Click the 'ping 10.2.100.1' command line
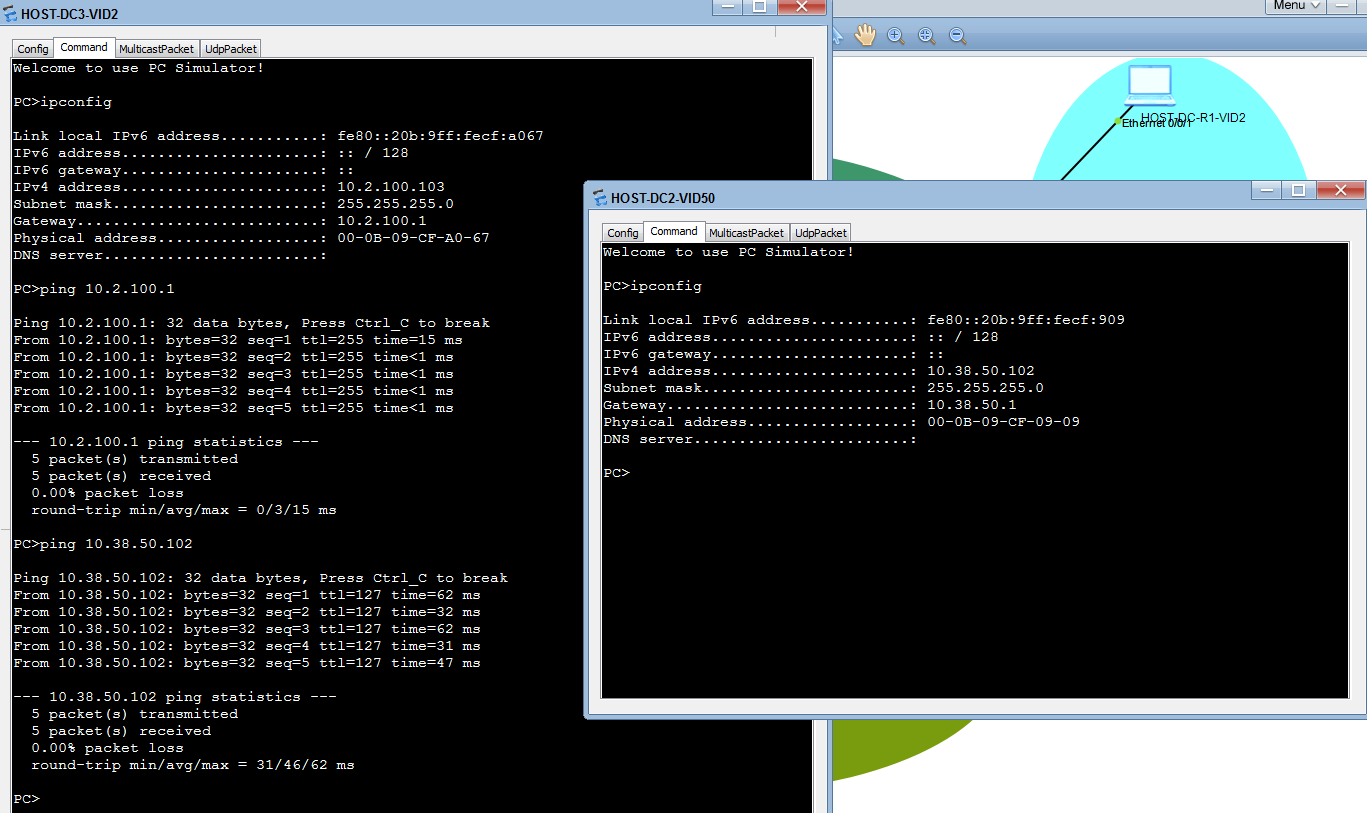Viewport: 1367px width, 813px height. 94,289
